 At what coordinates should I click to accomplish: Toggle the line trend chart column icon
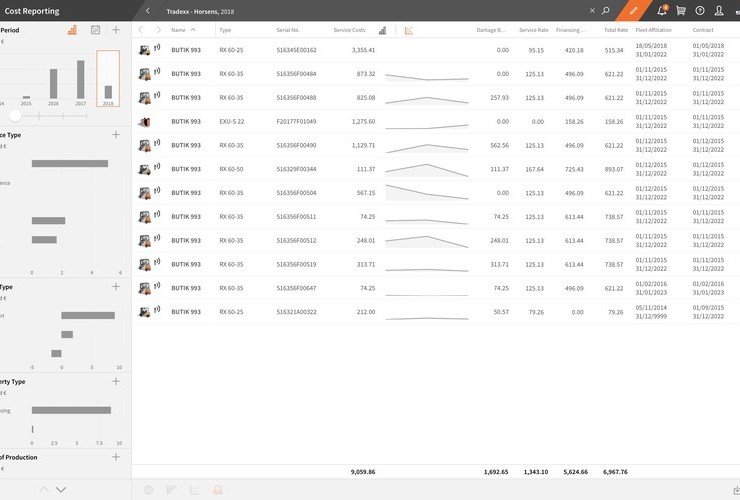pos(409,30)
